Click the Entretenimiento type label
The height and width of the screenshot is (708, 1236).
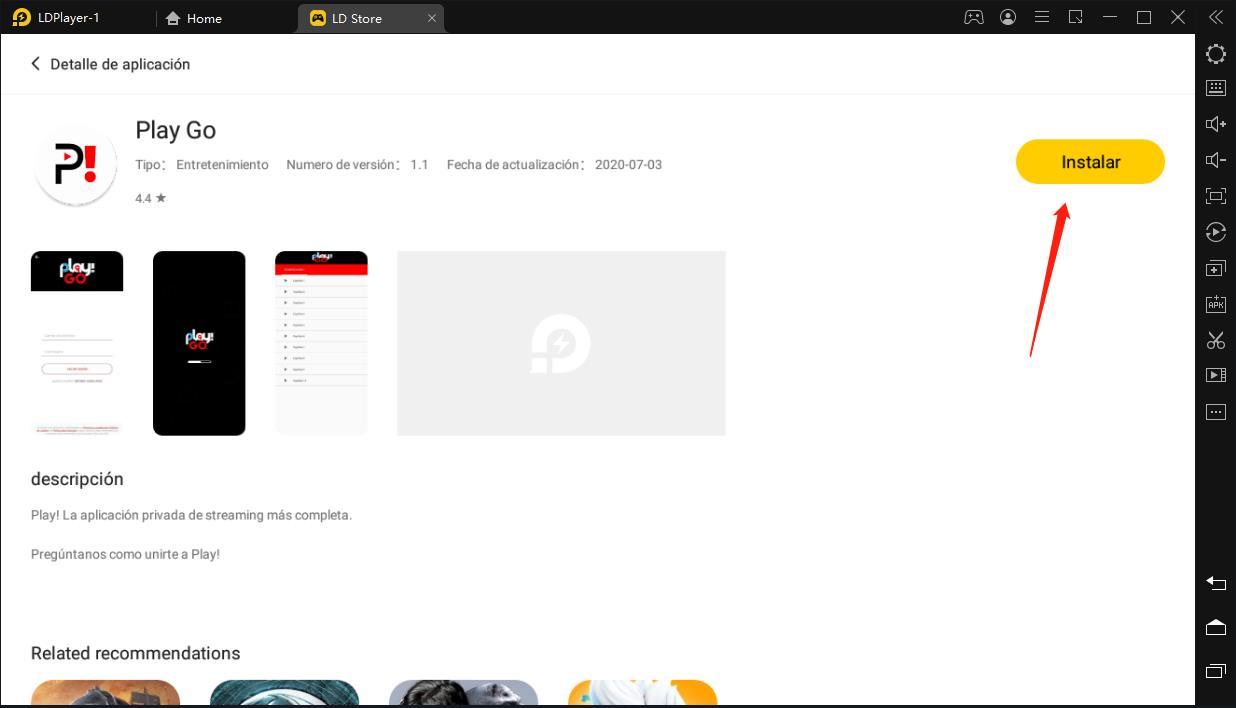point(222,164)
